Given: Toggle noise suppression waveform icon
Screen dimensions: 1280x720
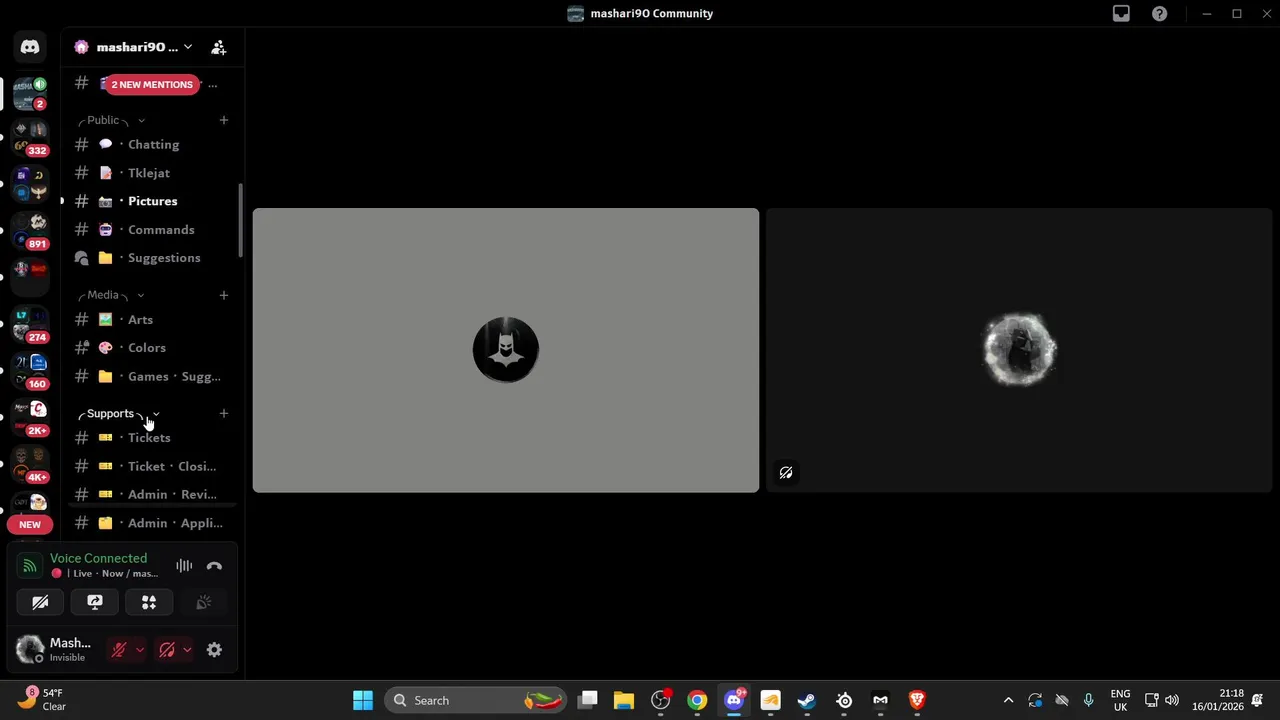Looking at the screenshot, I should 184,566.
